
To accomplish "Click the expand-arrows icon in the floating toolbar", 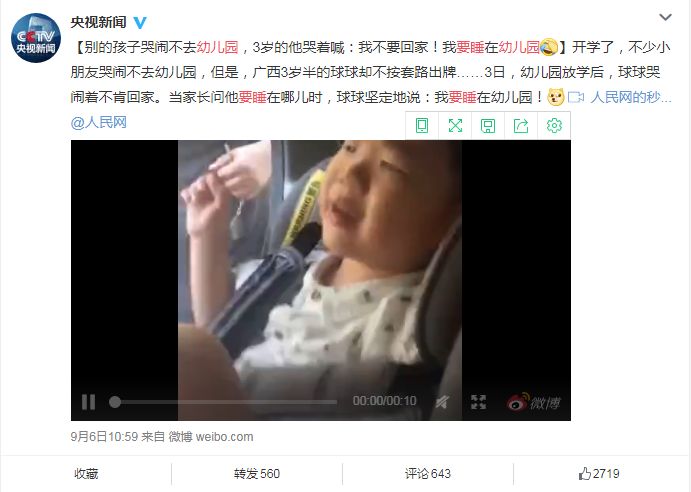I will pyautogui.click(x=455, y=126).
